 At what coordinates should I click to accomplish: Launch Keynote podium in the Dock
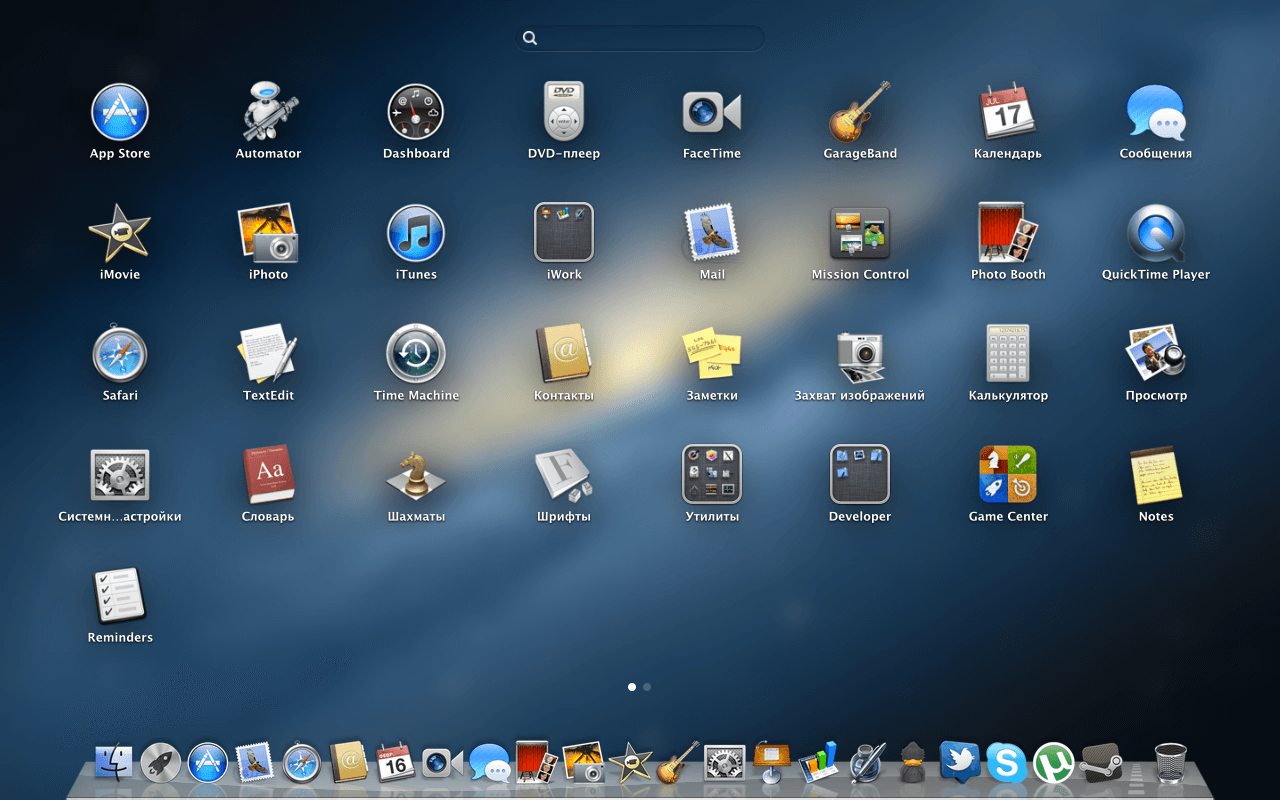coord(771,763)
